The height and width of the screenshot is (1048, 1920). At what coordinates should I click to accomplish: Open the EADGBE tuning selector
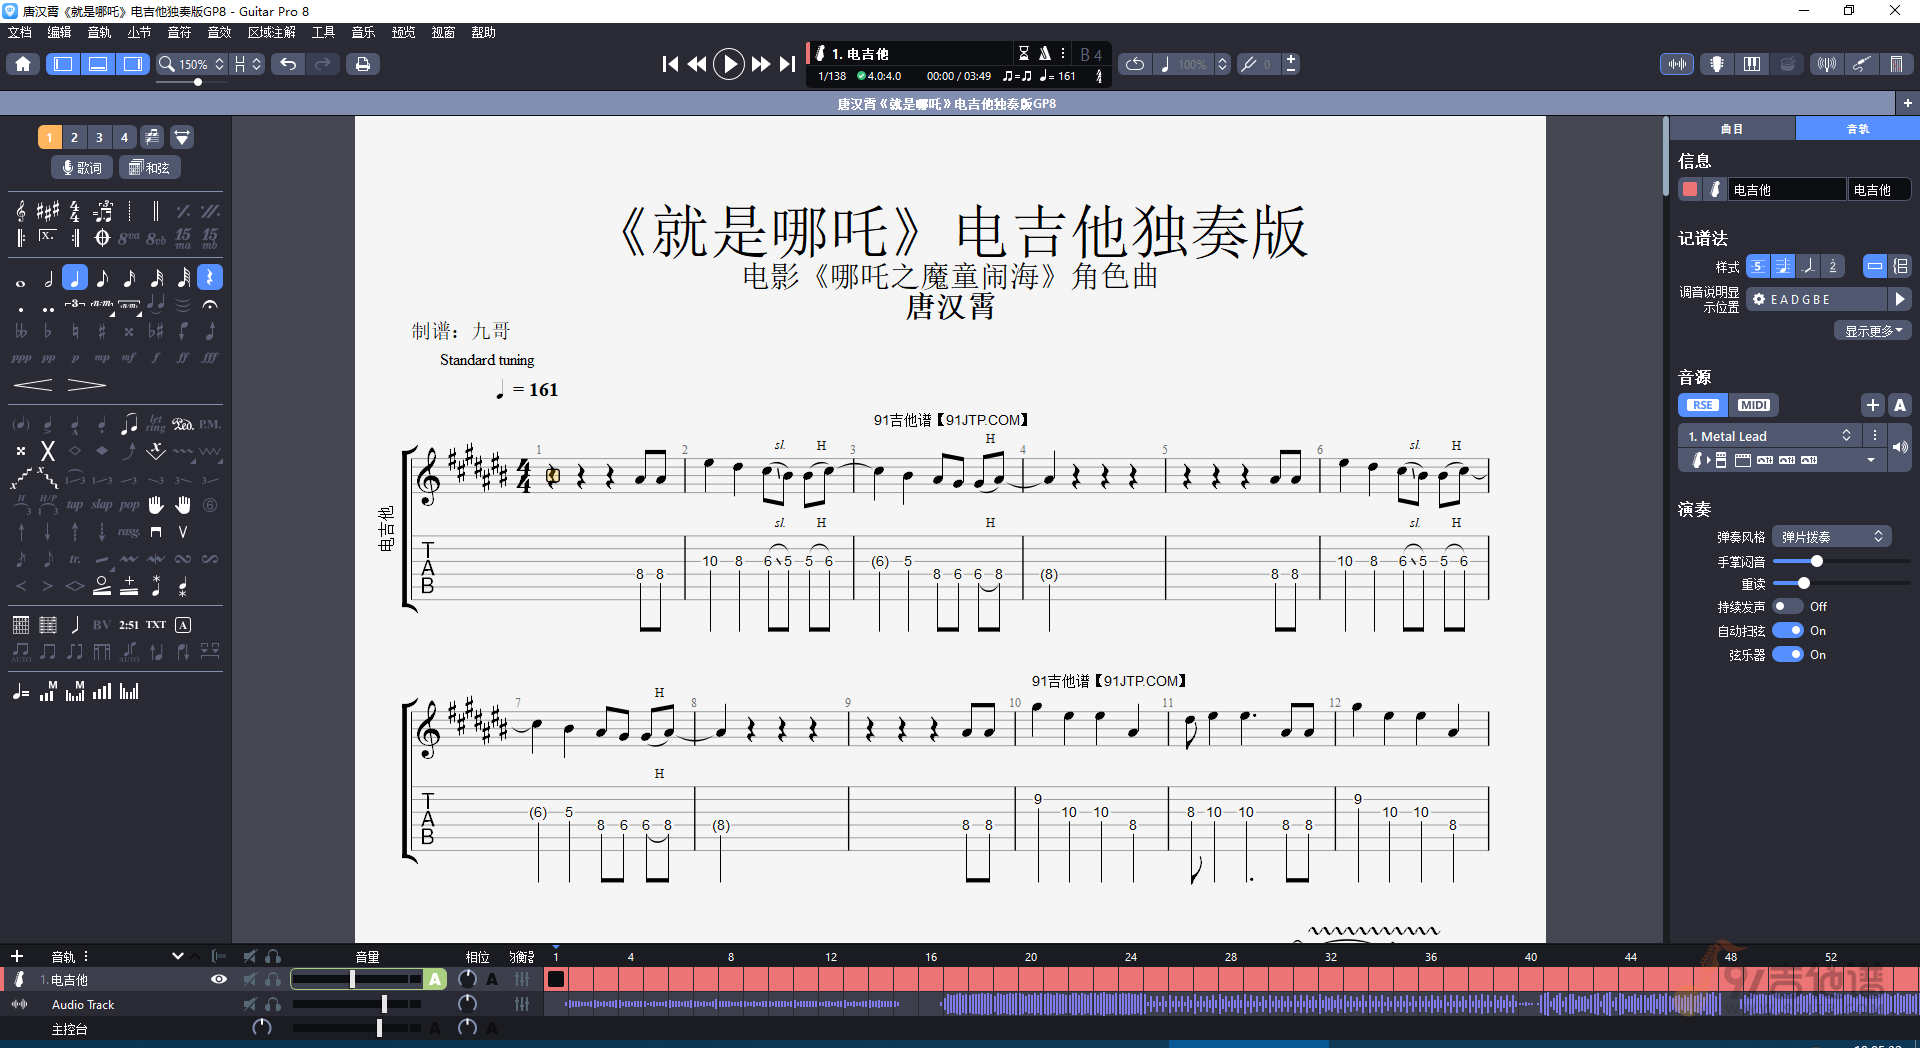(x=1819, y=299)
